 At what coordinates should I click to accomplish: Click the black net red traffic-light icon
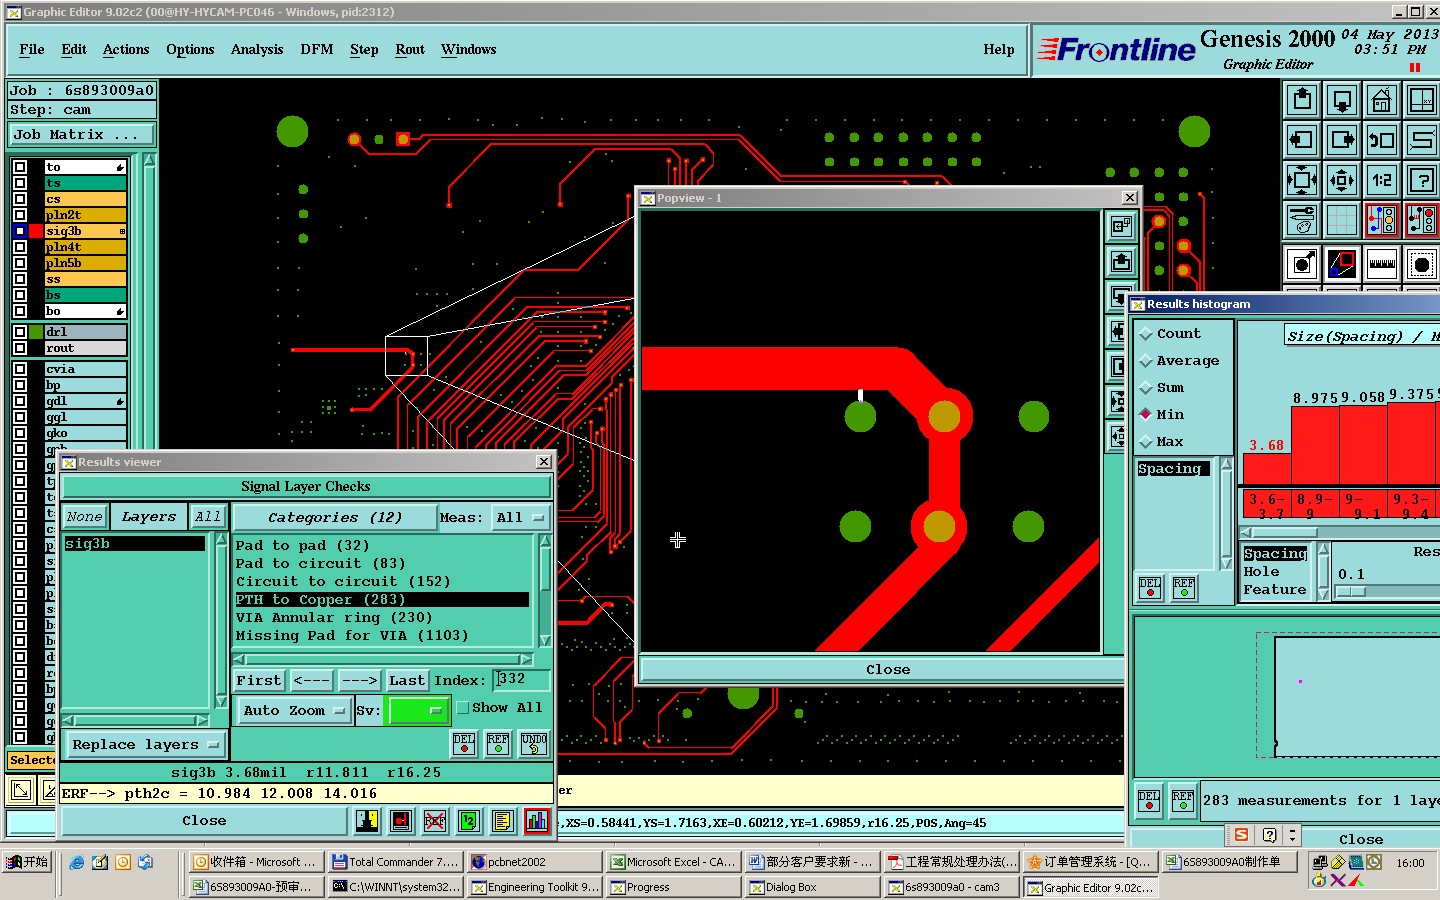[1421, 220]
